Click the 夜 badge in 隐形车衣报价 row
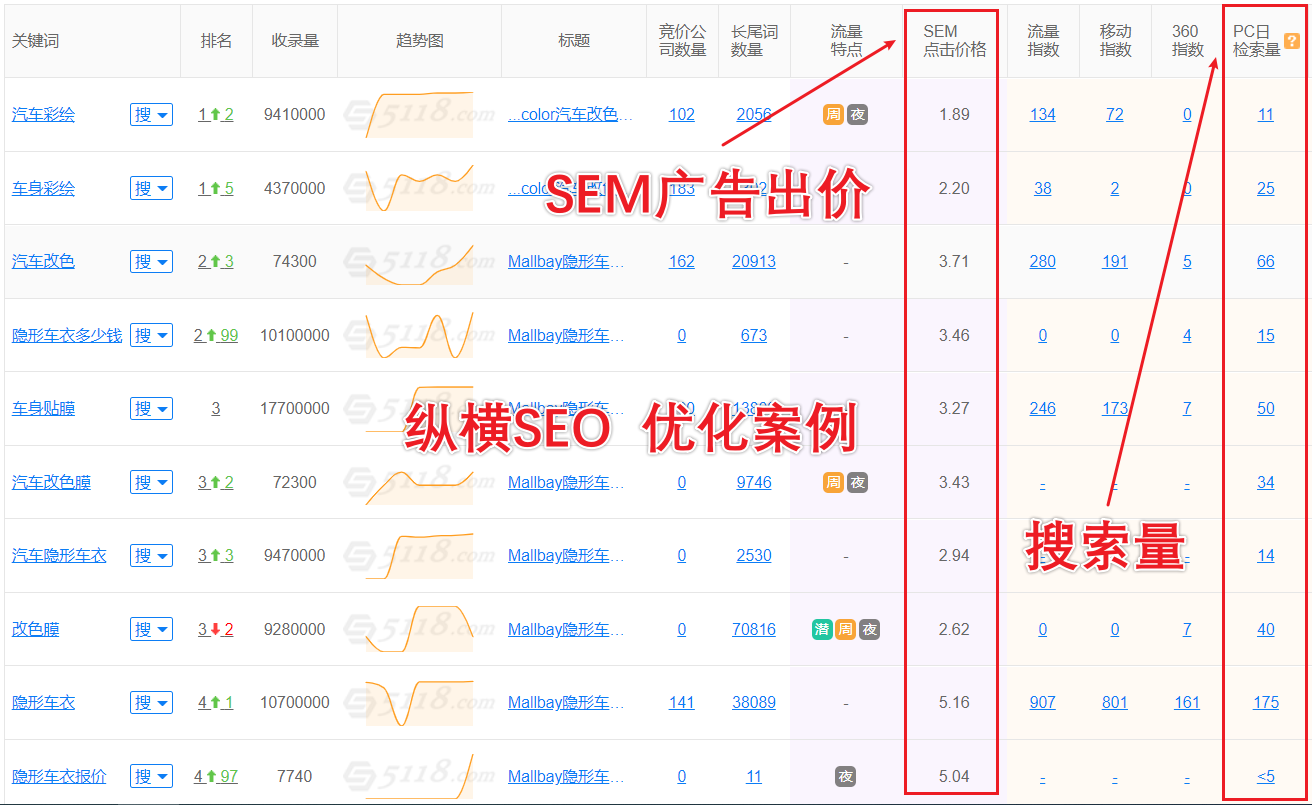Image resolution: width=1312 pixels, height=805 pixels. [846, 776]
